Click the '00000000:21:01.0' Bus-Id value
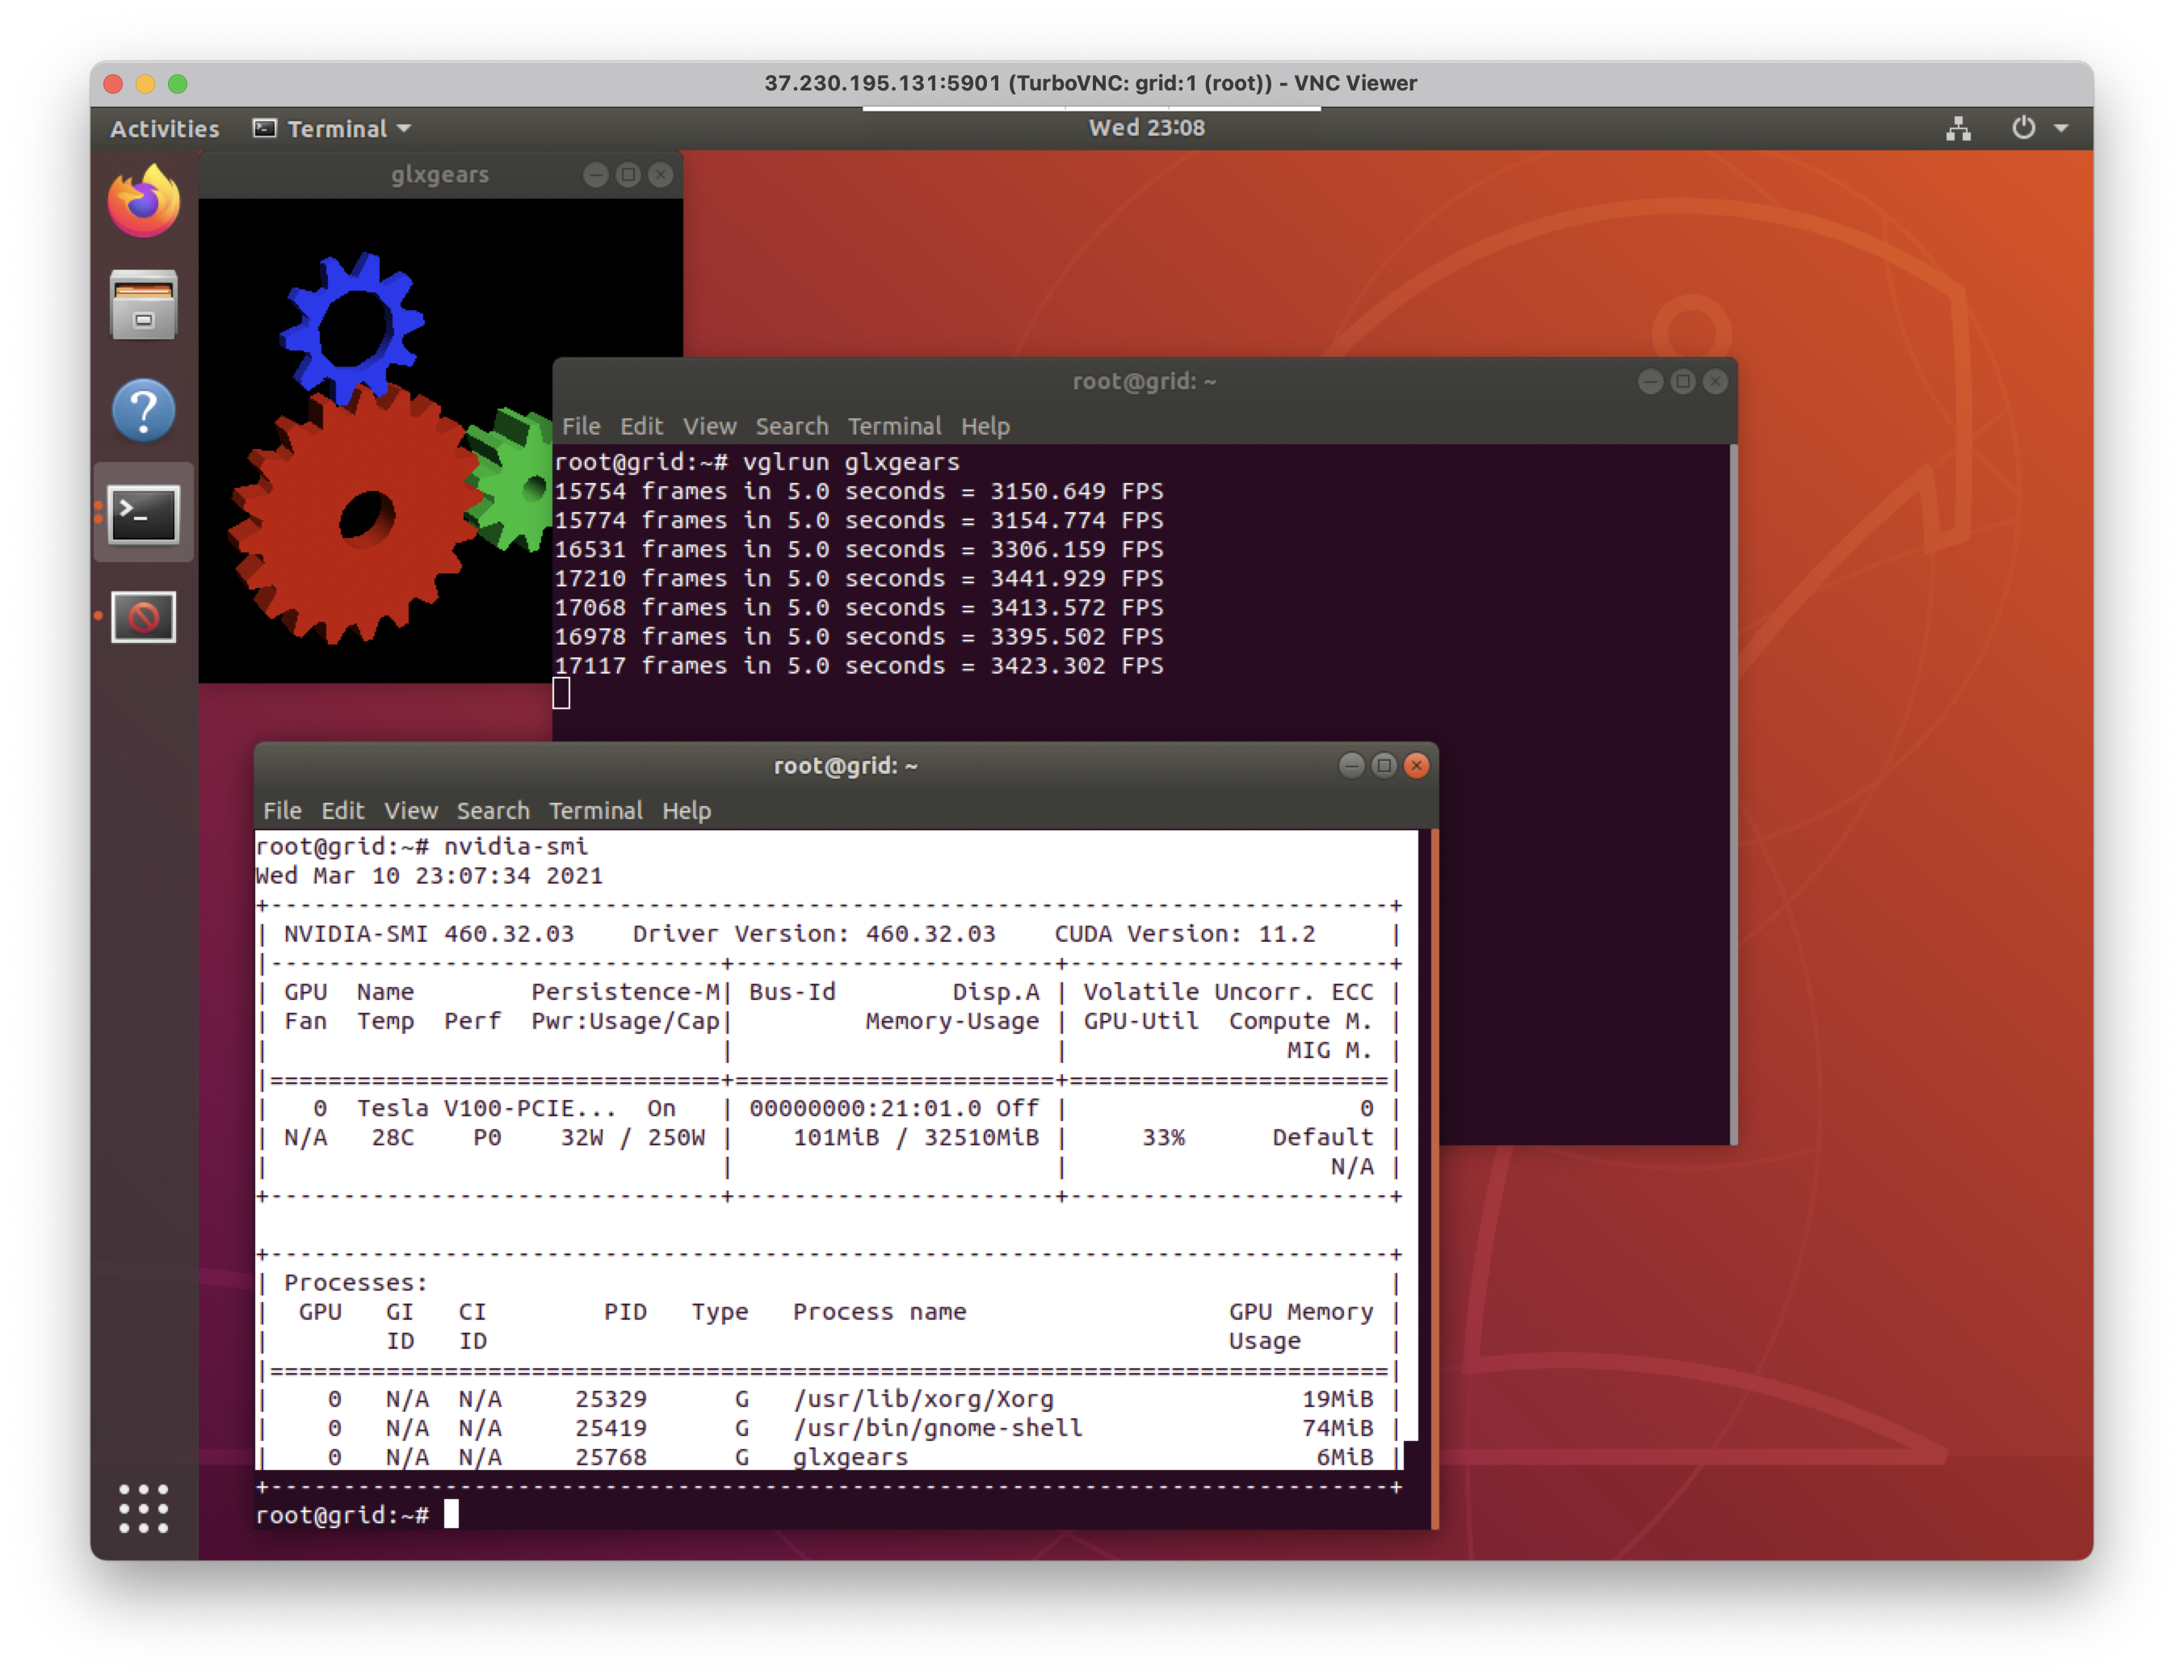Screen dimensions: 2184x1680 pos(865,1109)
